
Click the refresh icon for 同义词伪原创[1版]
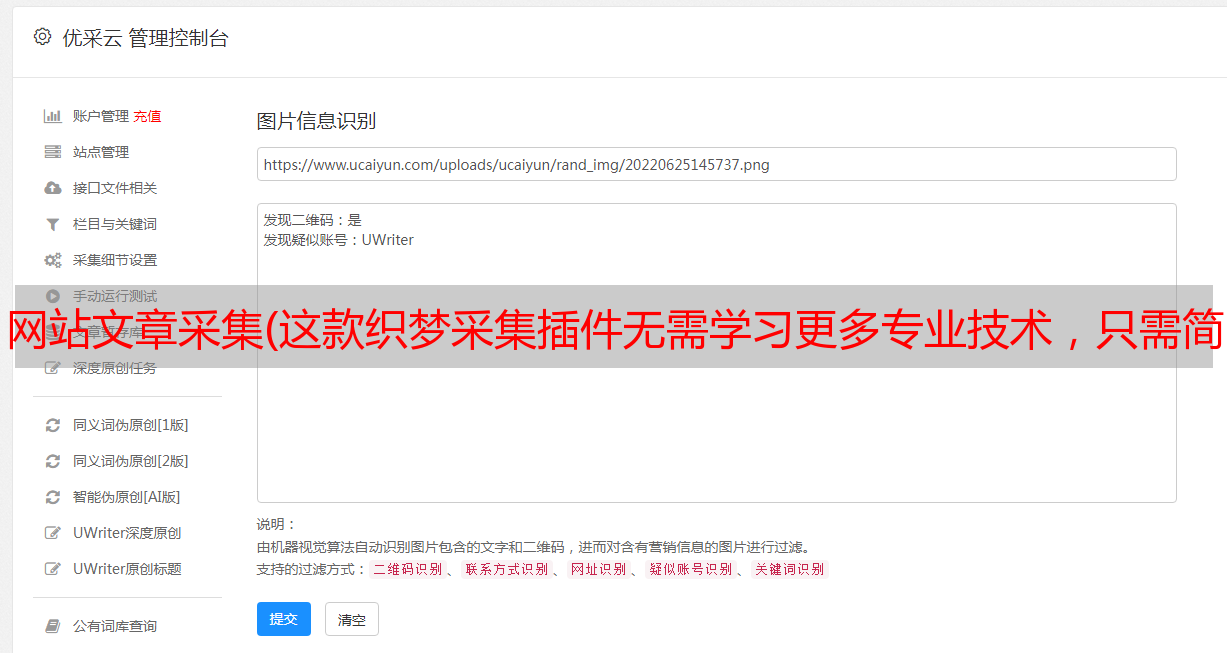pos(53,425)
